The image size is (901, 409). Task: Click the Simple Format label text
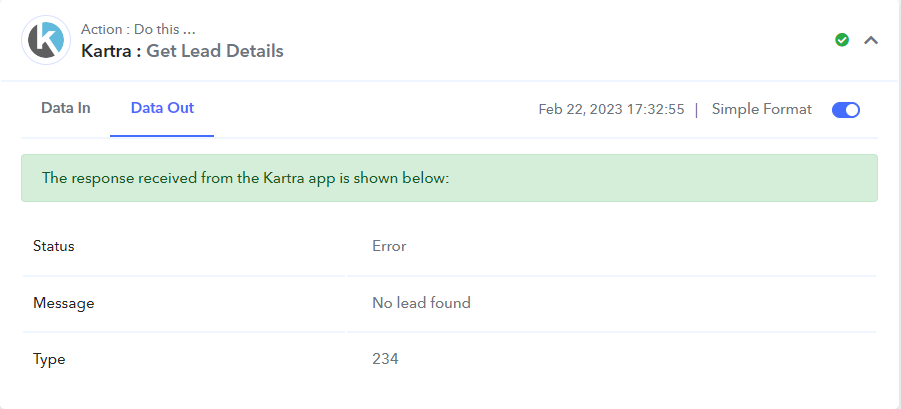(761, 109)
